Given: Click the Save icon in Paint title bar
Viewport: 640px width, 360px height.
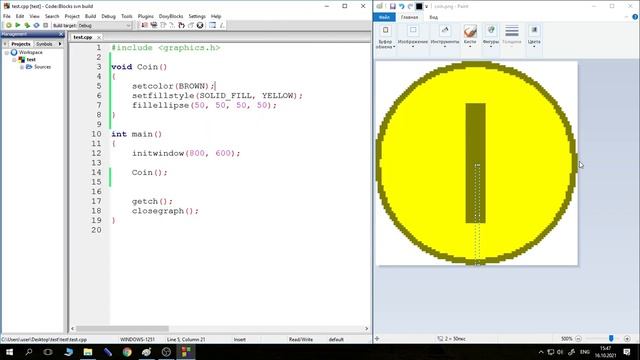Looking at the screenshot, I should pyautogui.click(x=392, y=6).
